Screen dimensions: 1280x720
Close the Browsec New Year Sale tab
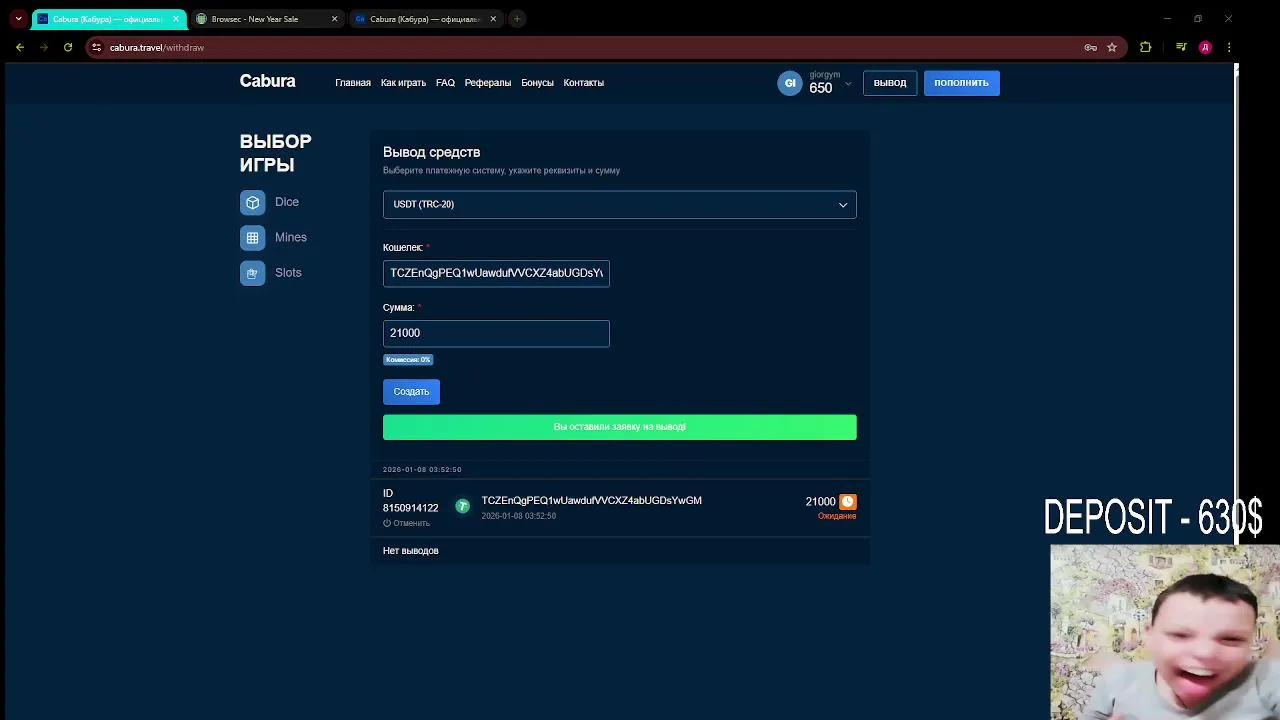coord(334,19)
